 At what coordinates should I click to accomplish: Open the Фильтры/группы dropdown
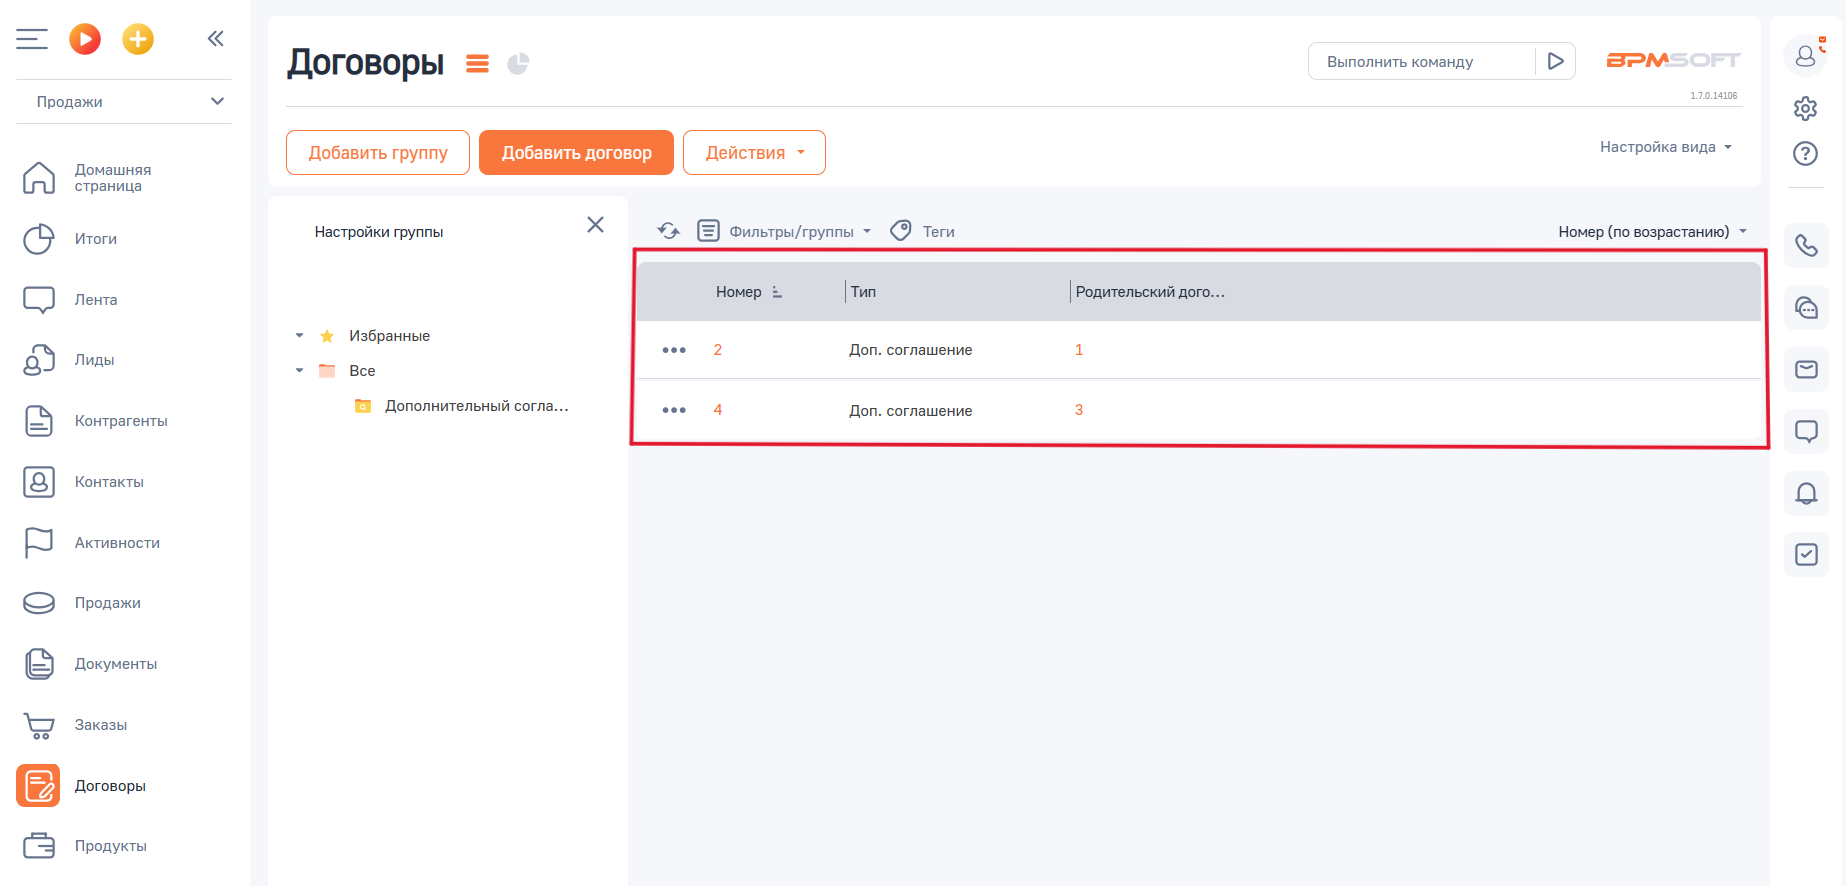click(x=786, y=231)
